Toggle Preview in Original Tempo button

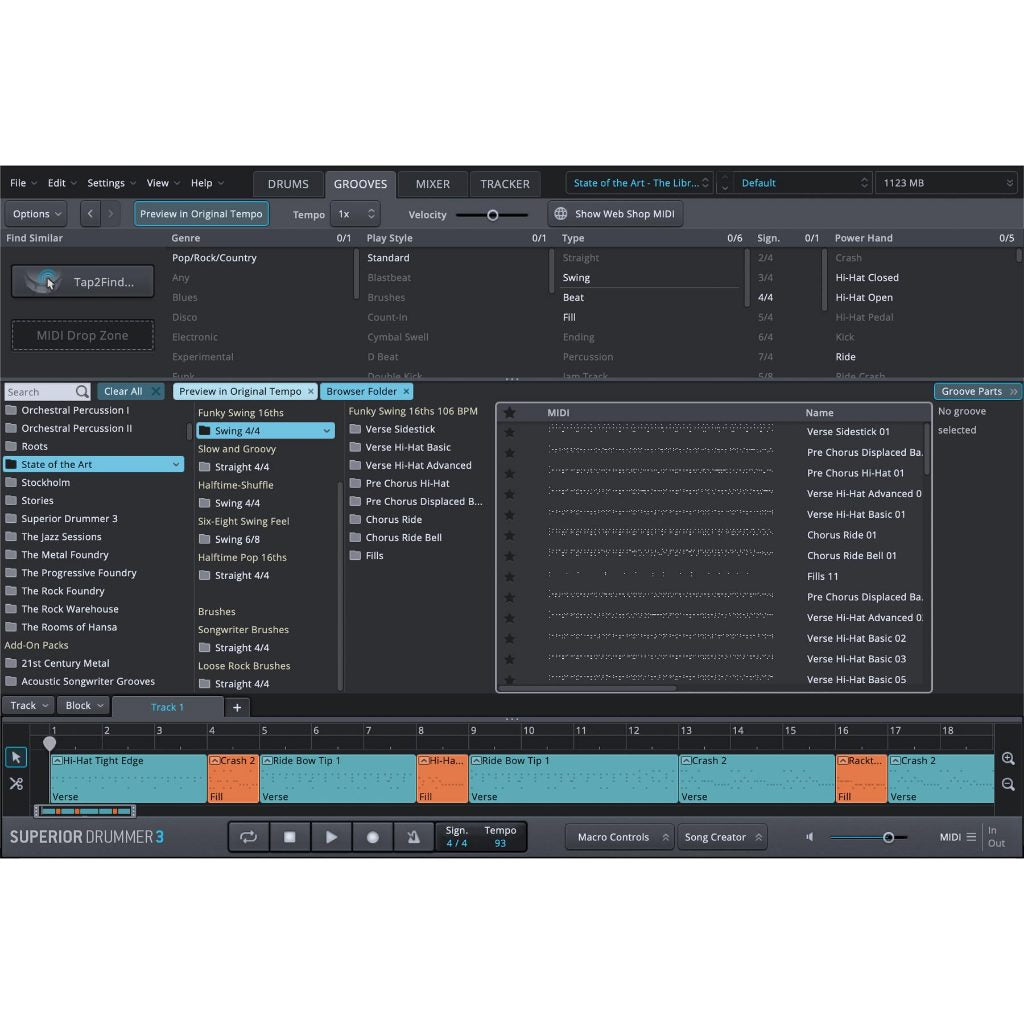201,214
